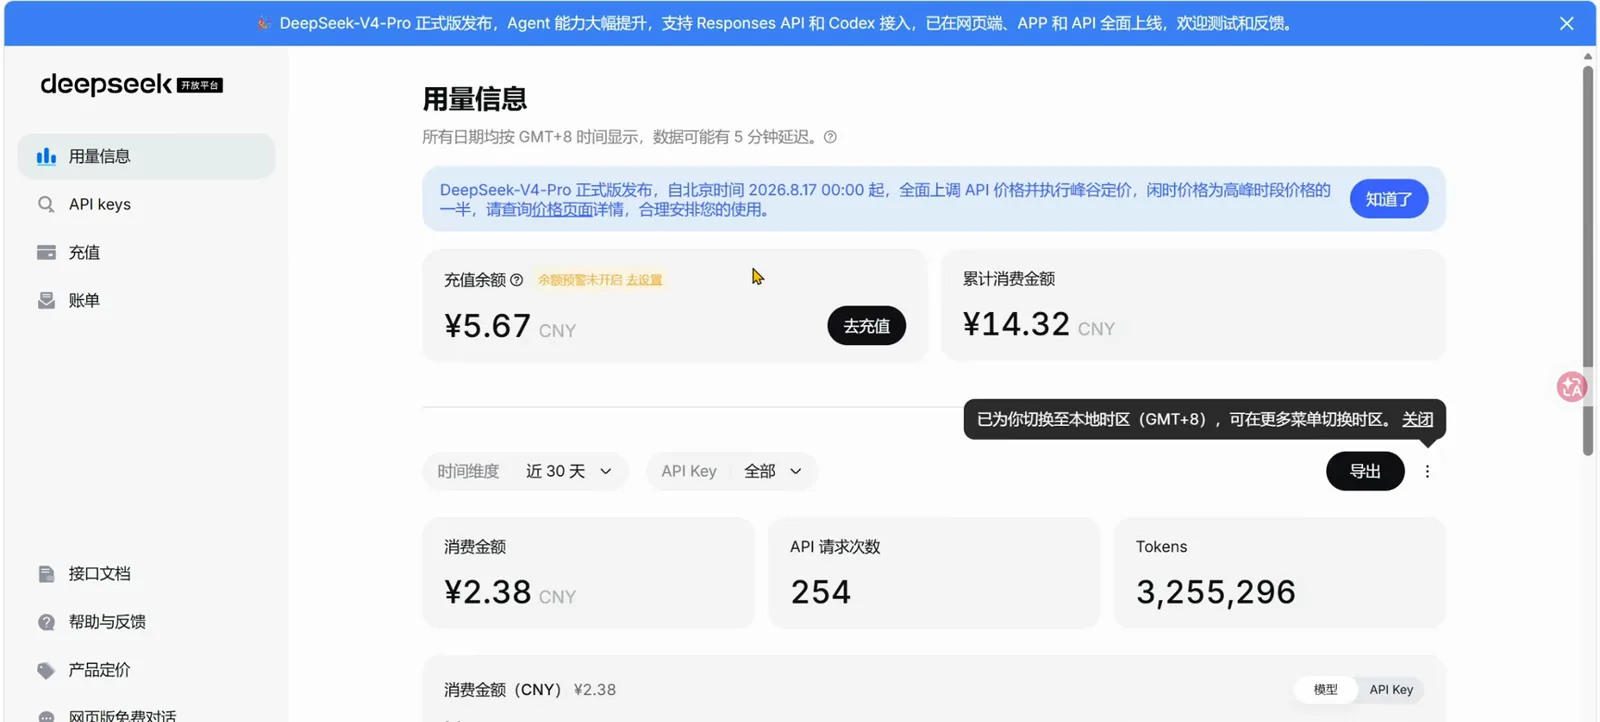Screen dimensions: 1600x722
Task: Click help icon next to timezone note
Action: pyautogui.click(x=830, y=137)
